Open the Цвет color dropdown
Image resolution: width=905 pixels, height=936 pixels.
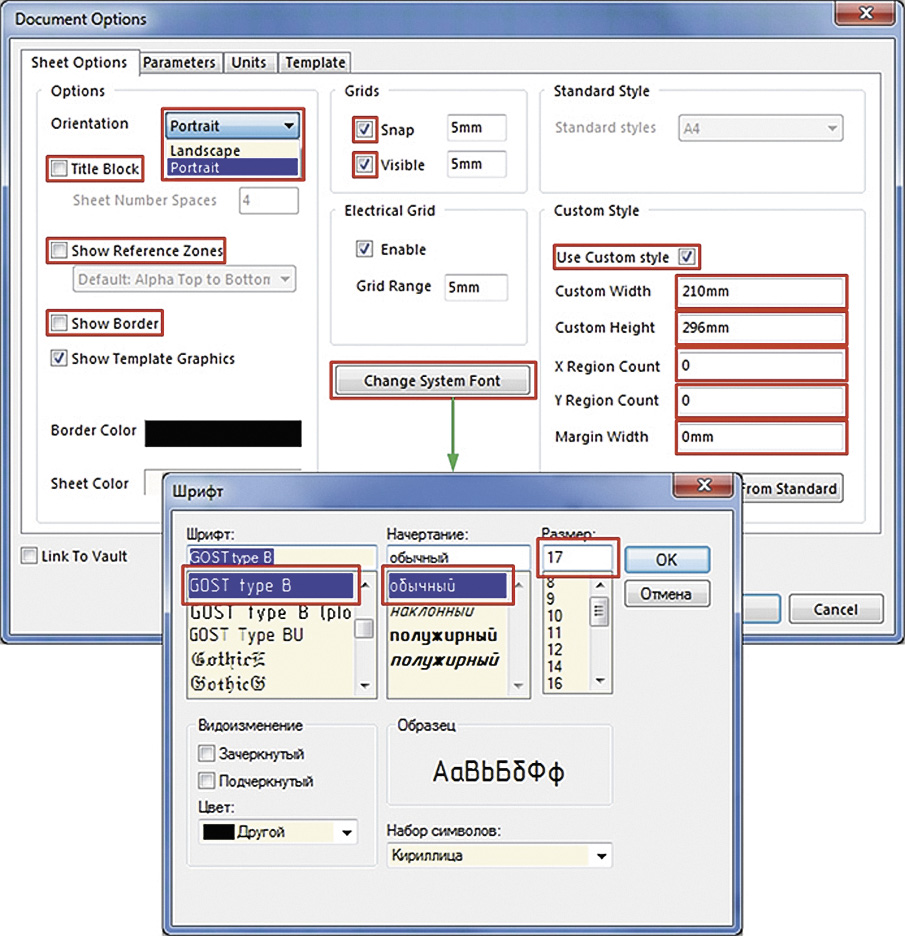point(278,832)
